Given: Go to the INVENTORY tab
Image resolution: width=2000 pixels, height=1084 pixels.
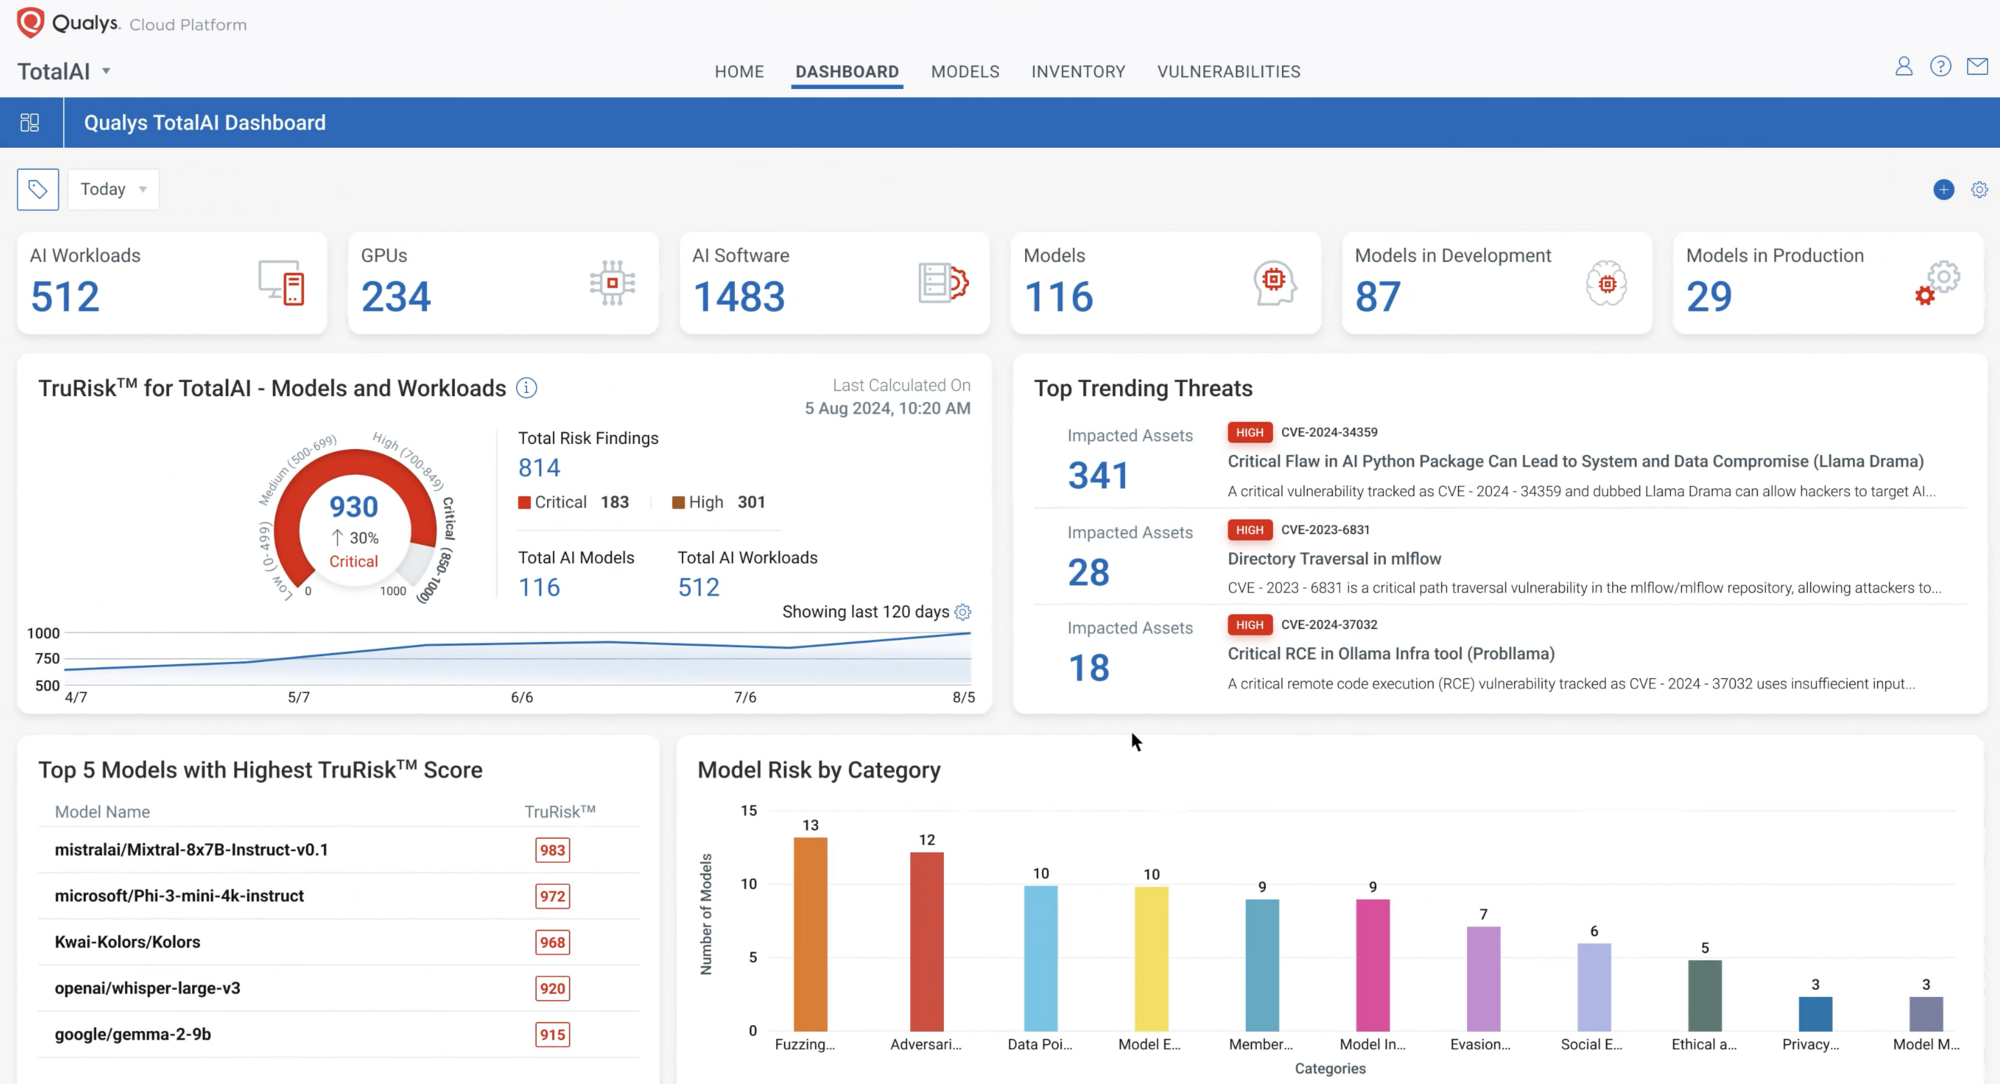Looking at the screenshot, I should (1078, 71).
